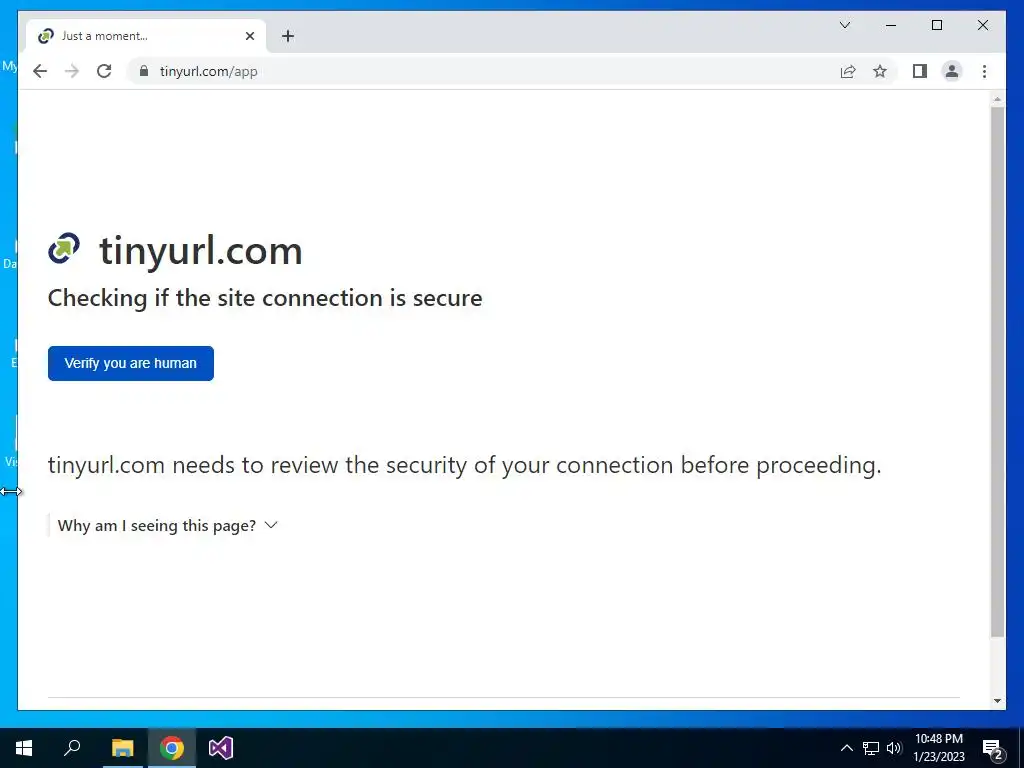Screen dimensions: 1024x768
Task: Open the tab search dropdown chevron
Action: [844, 25]
